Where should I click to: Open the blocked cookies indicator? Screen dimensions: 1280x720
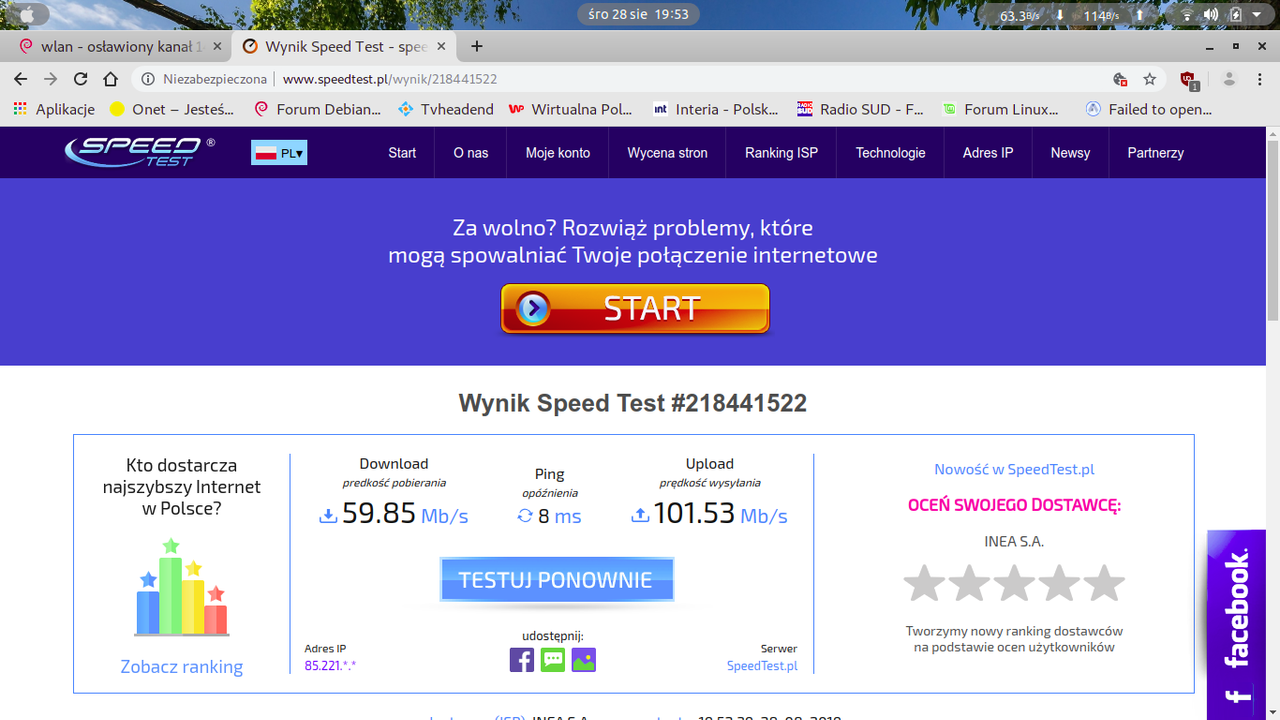coord(1120,79)
